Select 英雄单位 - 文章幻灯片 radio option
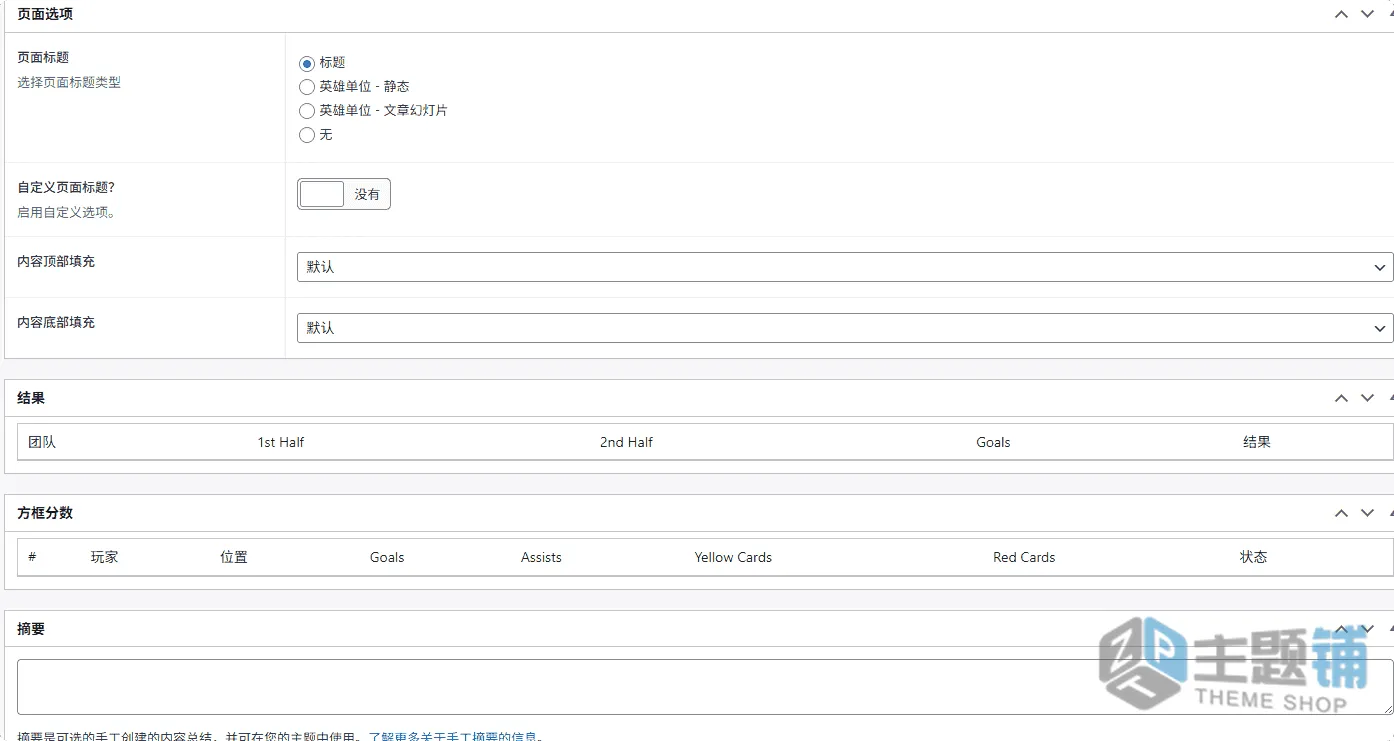The height and width of the screenshot is (741, 1394). pyautogui.click(x=307, y=111)
